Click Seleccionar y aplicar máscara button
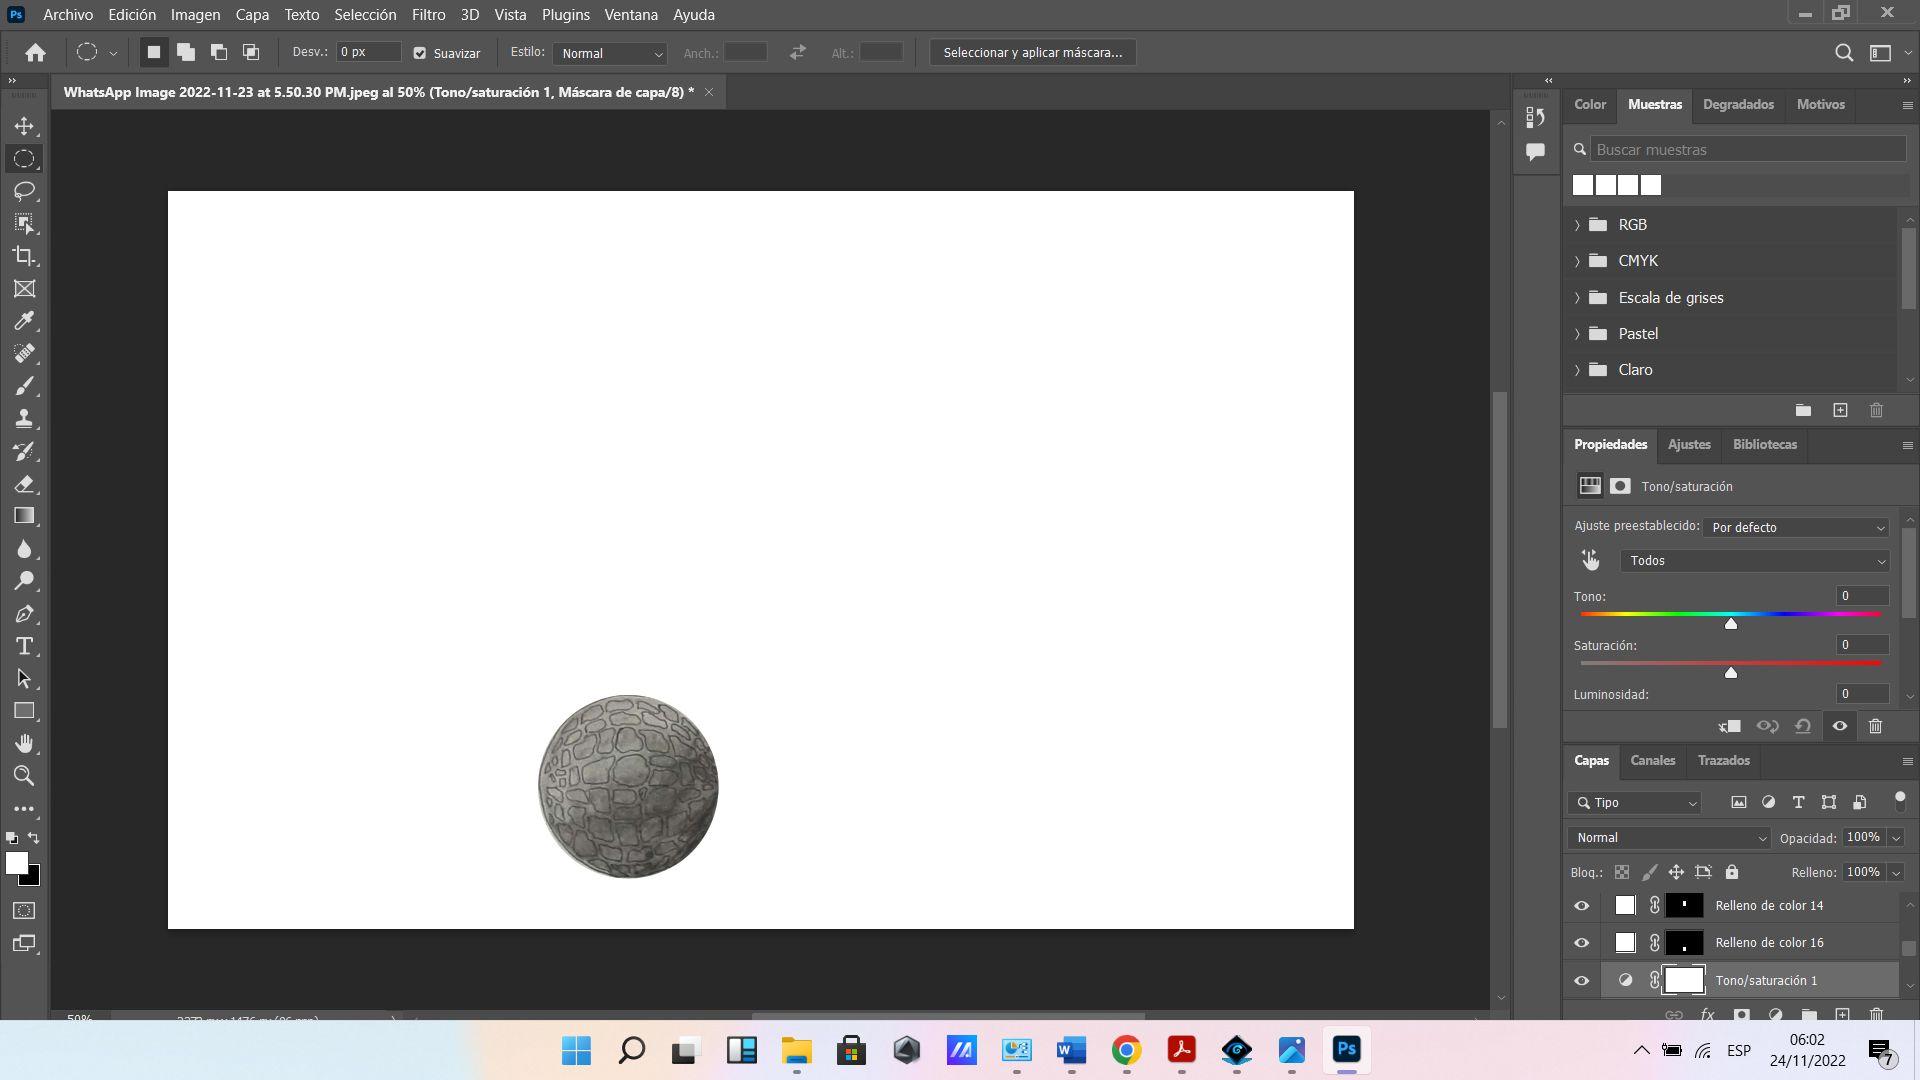Screen dimensions: 1920x1080 (x=1032, y=53)
